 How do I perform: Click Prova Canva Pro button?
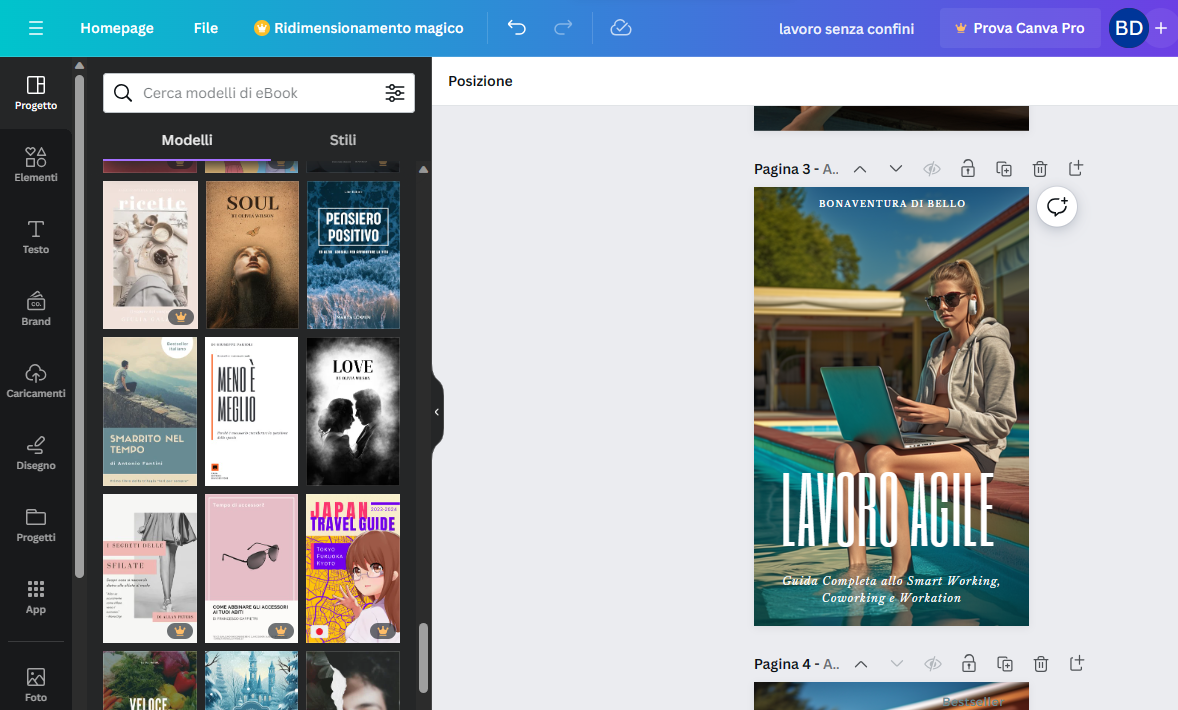(x=1019, y=28)
